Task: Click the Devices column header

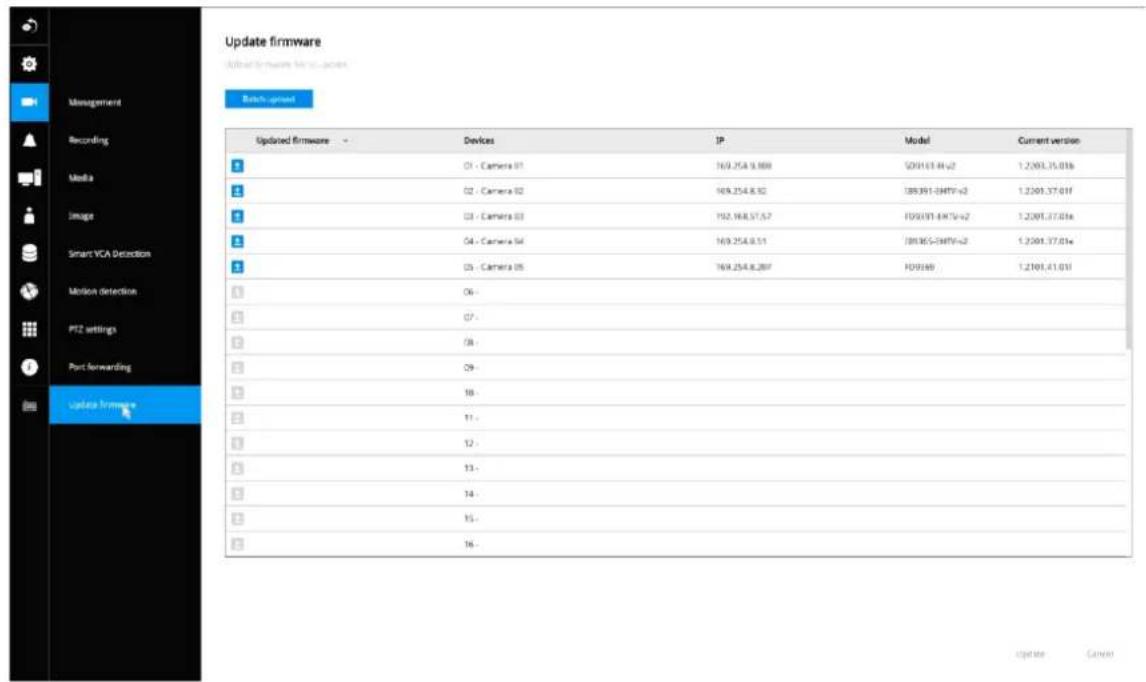Action: point(479,140)
